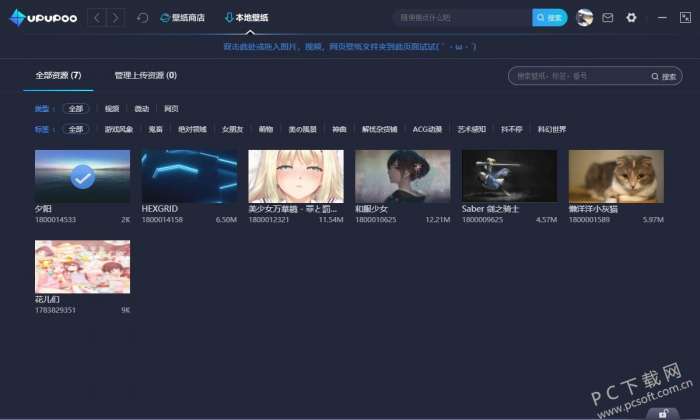The height and width of the screenshot is (420, 700).
Task: Switch to the 本地壁纸 local wallpaper tab
Action: tap(246, 18)
